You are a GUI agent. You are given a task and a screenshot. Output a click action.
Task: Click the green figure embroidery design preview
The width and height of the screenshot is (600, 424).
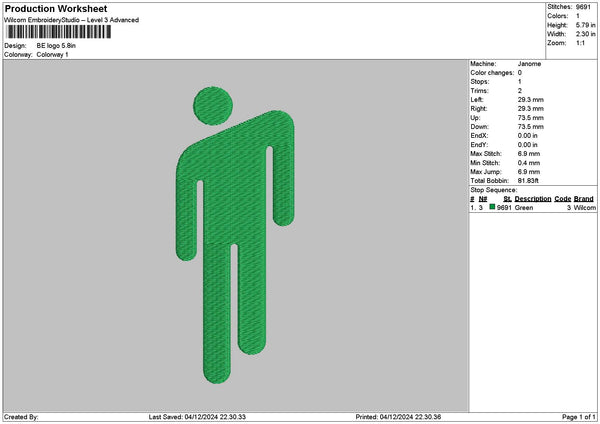[x=235, y=235]
